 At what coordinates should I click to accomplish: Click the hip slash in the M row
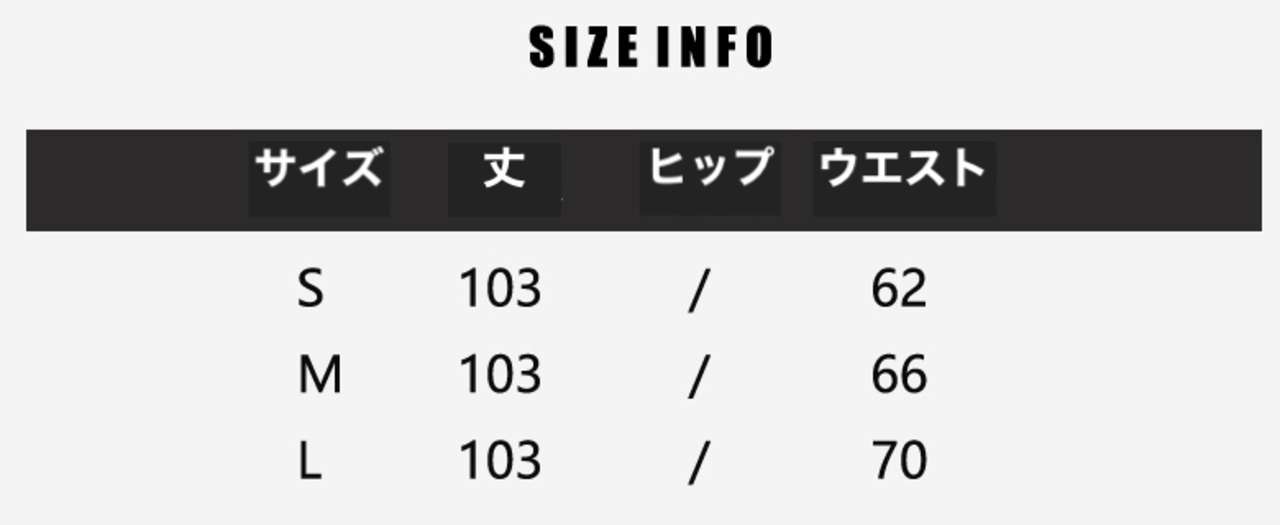pos(698,377)
